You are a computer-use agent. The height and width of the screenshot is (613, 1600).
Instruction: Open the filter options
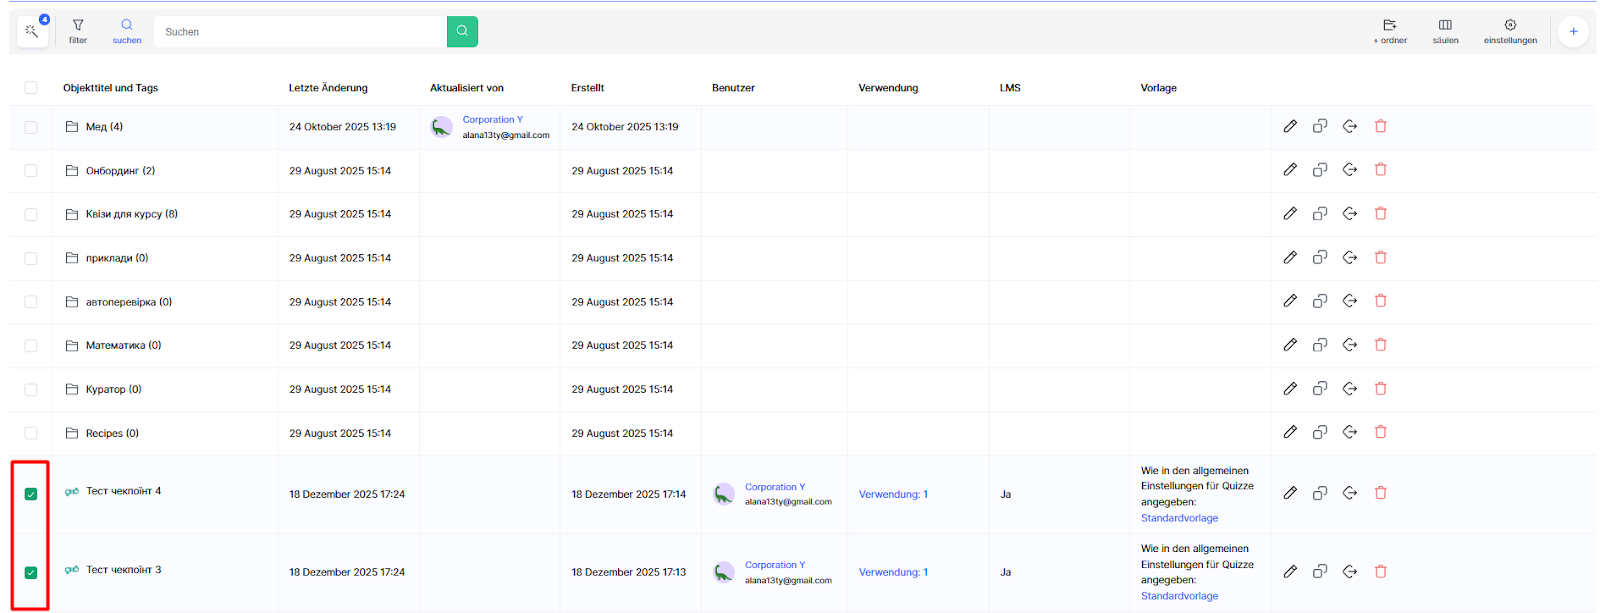pos(78,31)
